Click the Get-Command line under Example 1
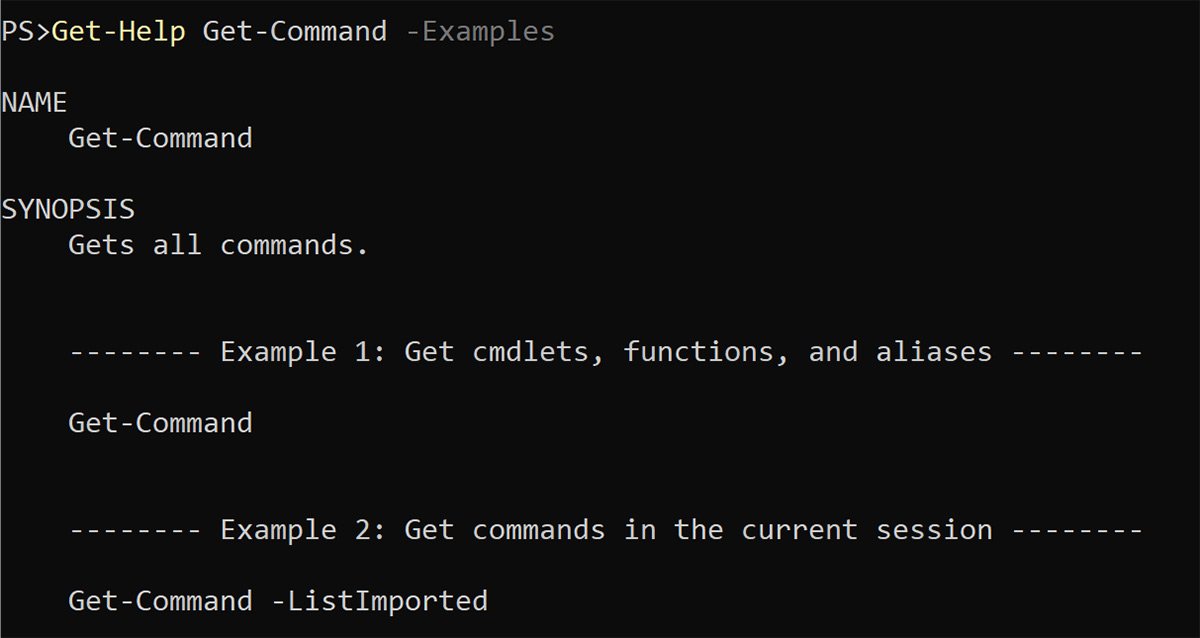The width and height of the screenshot is (1200, 638). click(160, 423)
